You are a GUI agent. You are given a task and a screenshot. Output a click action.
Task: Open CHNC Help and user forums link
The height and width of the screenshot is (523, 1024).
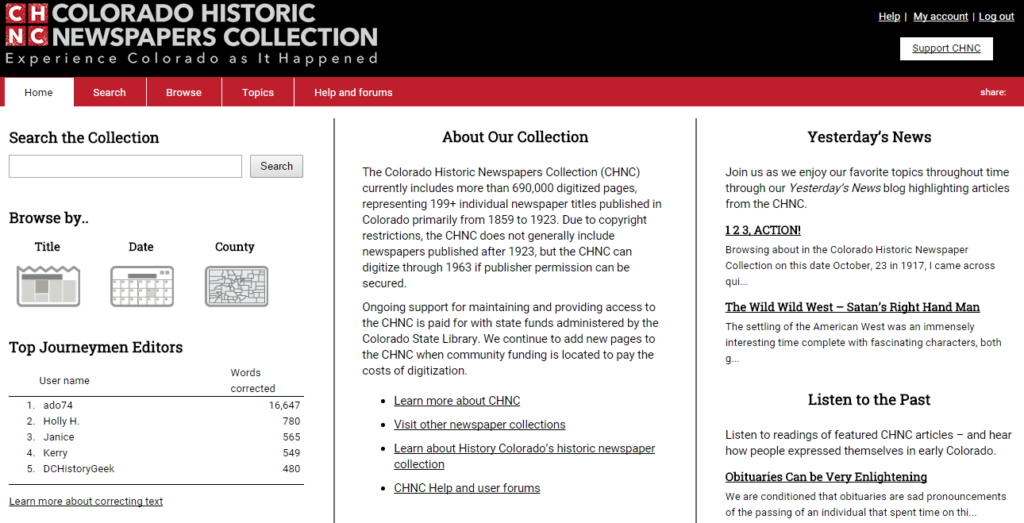tap(467, 488)
